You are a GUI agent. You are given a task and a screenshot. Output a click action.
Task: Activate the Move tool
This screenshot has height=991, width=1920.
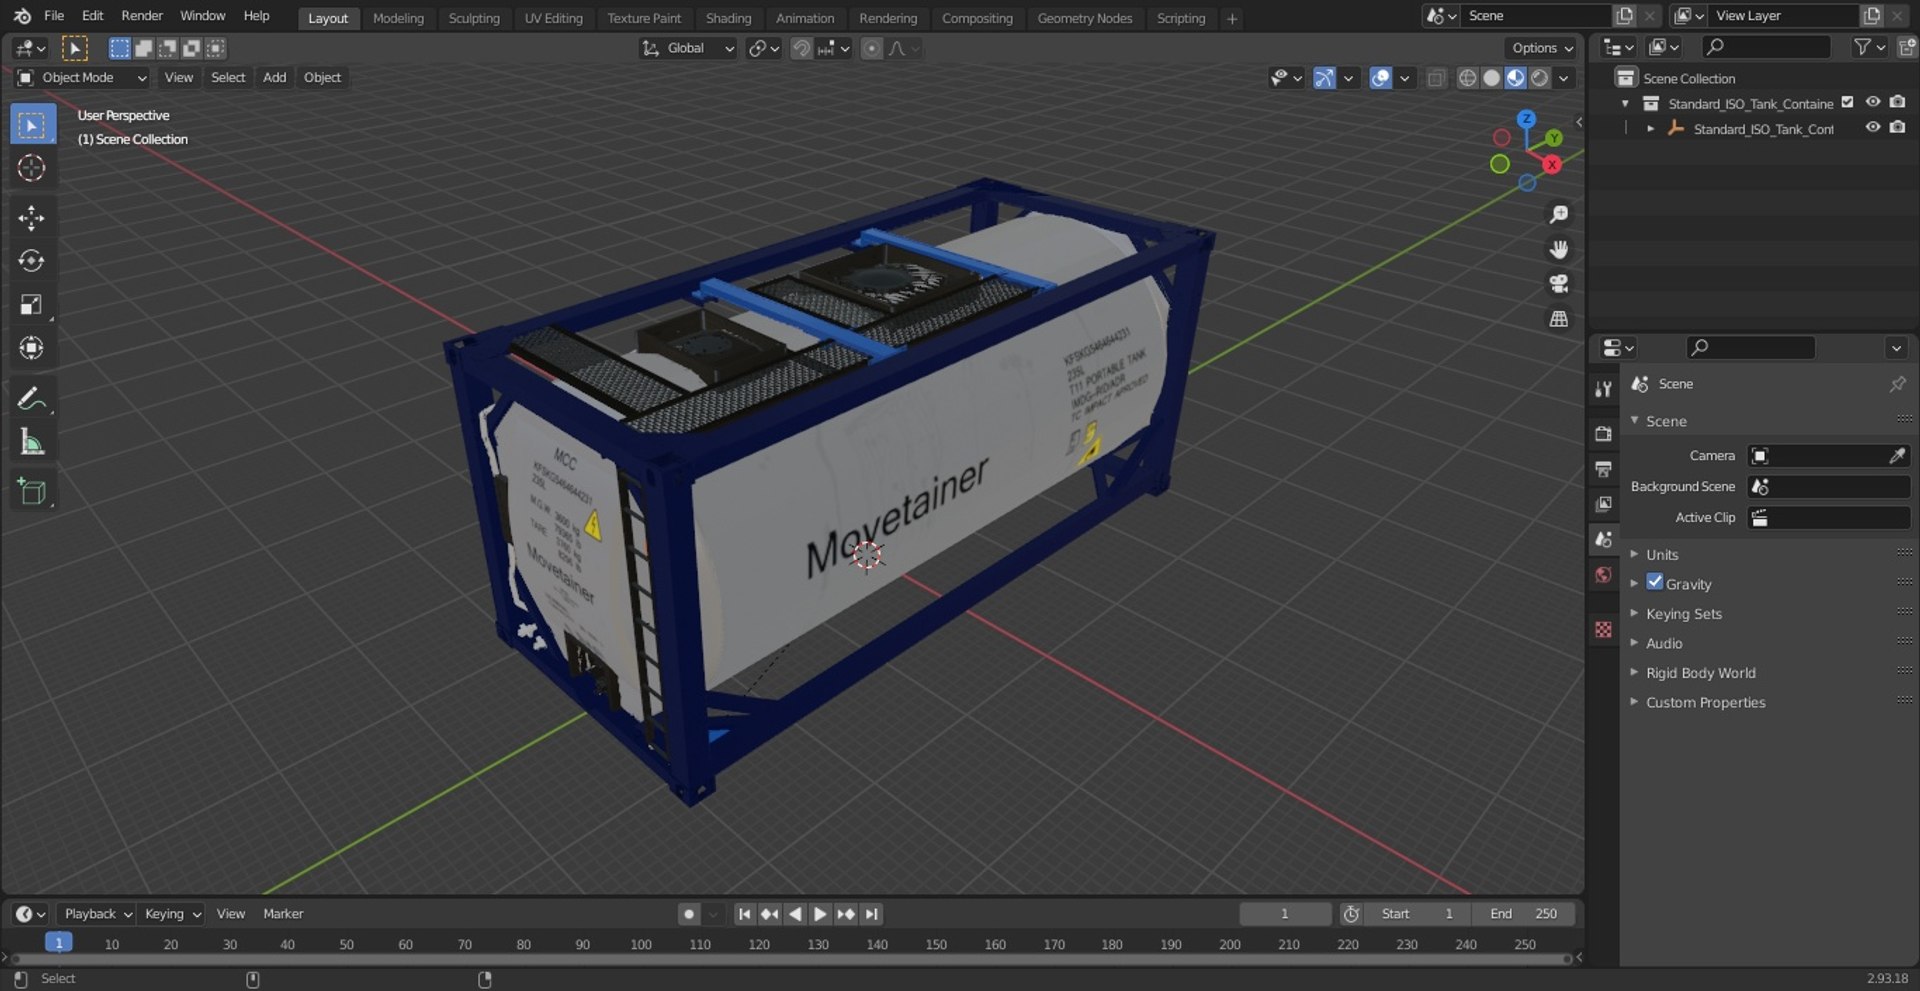(x=32, y=218)
